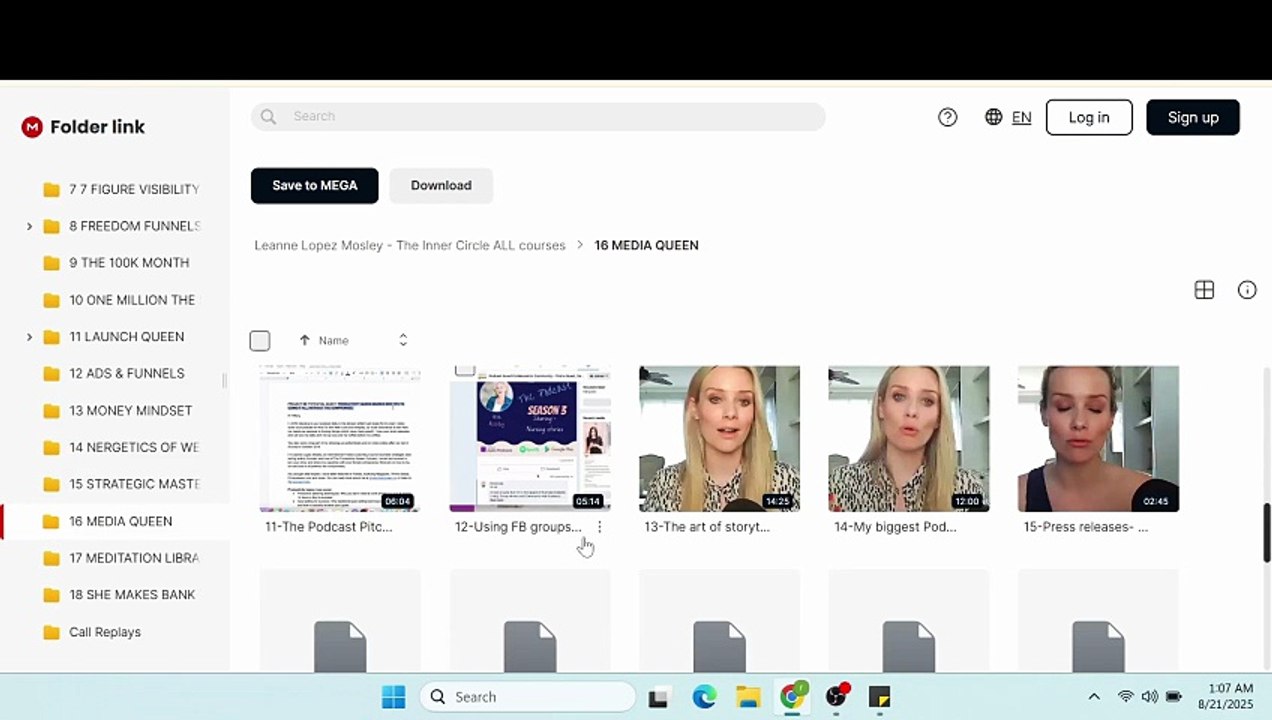Click the globe language icon
The width and height of the screenshot is (1272, 720).
point(993,117)
